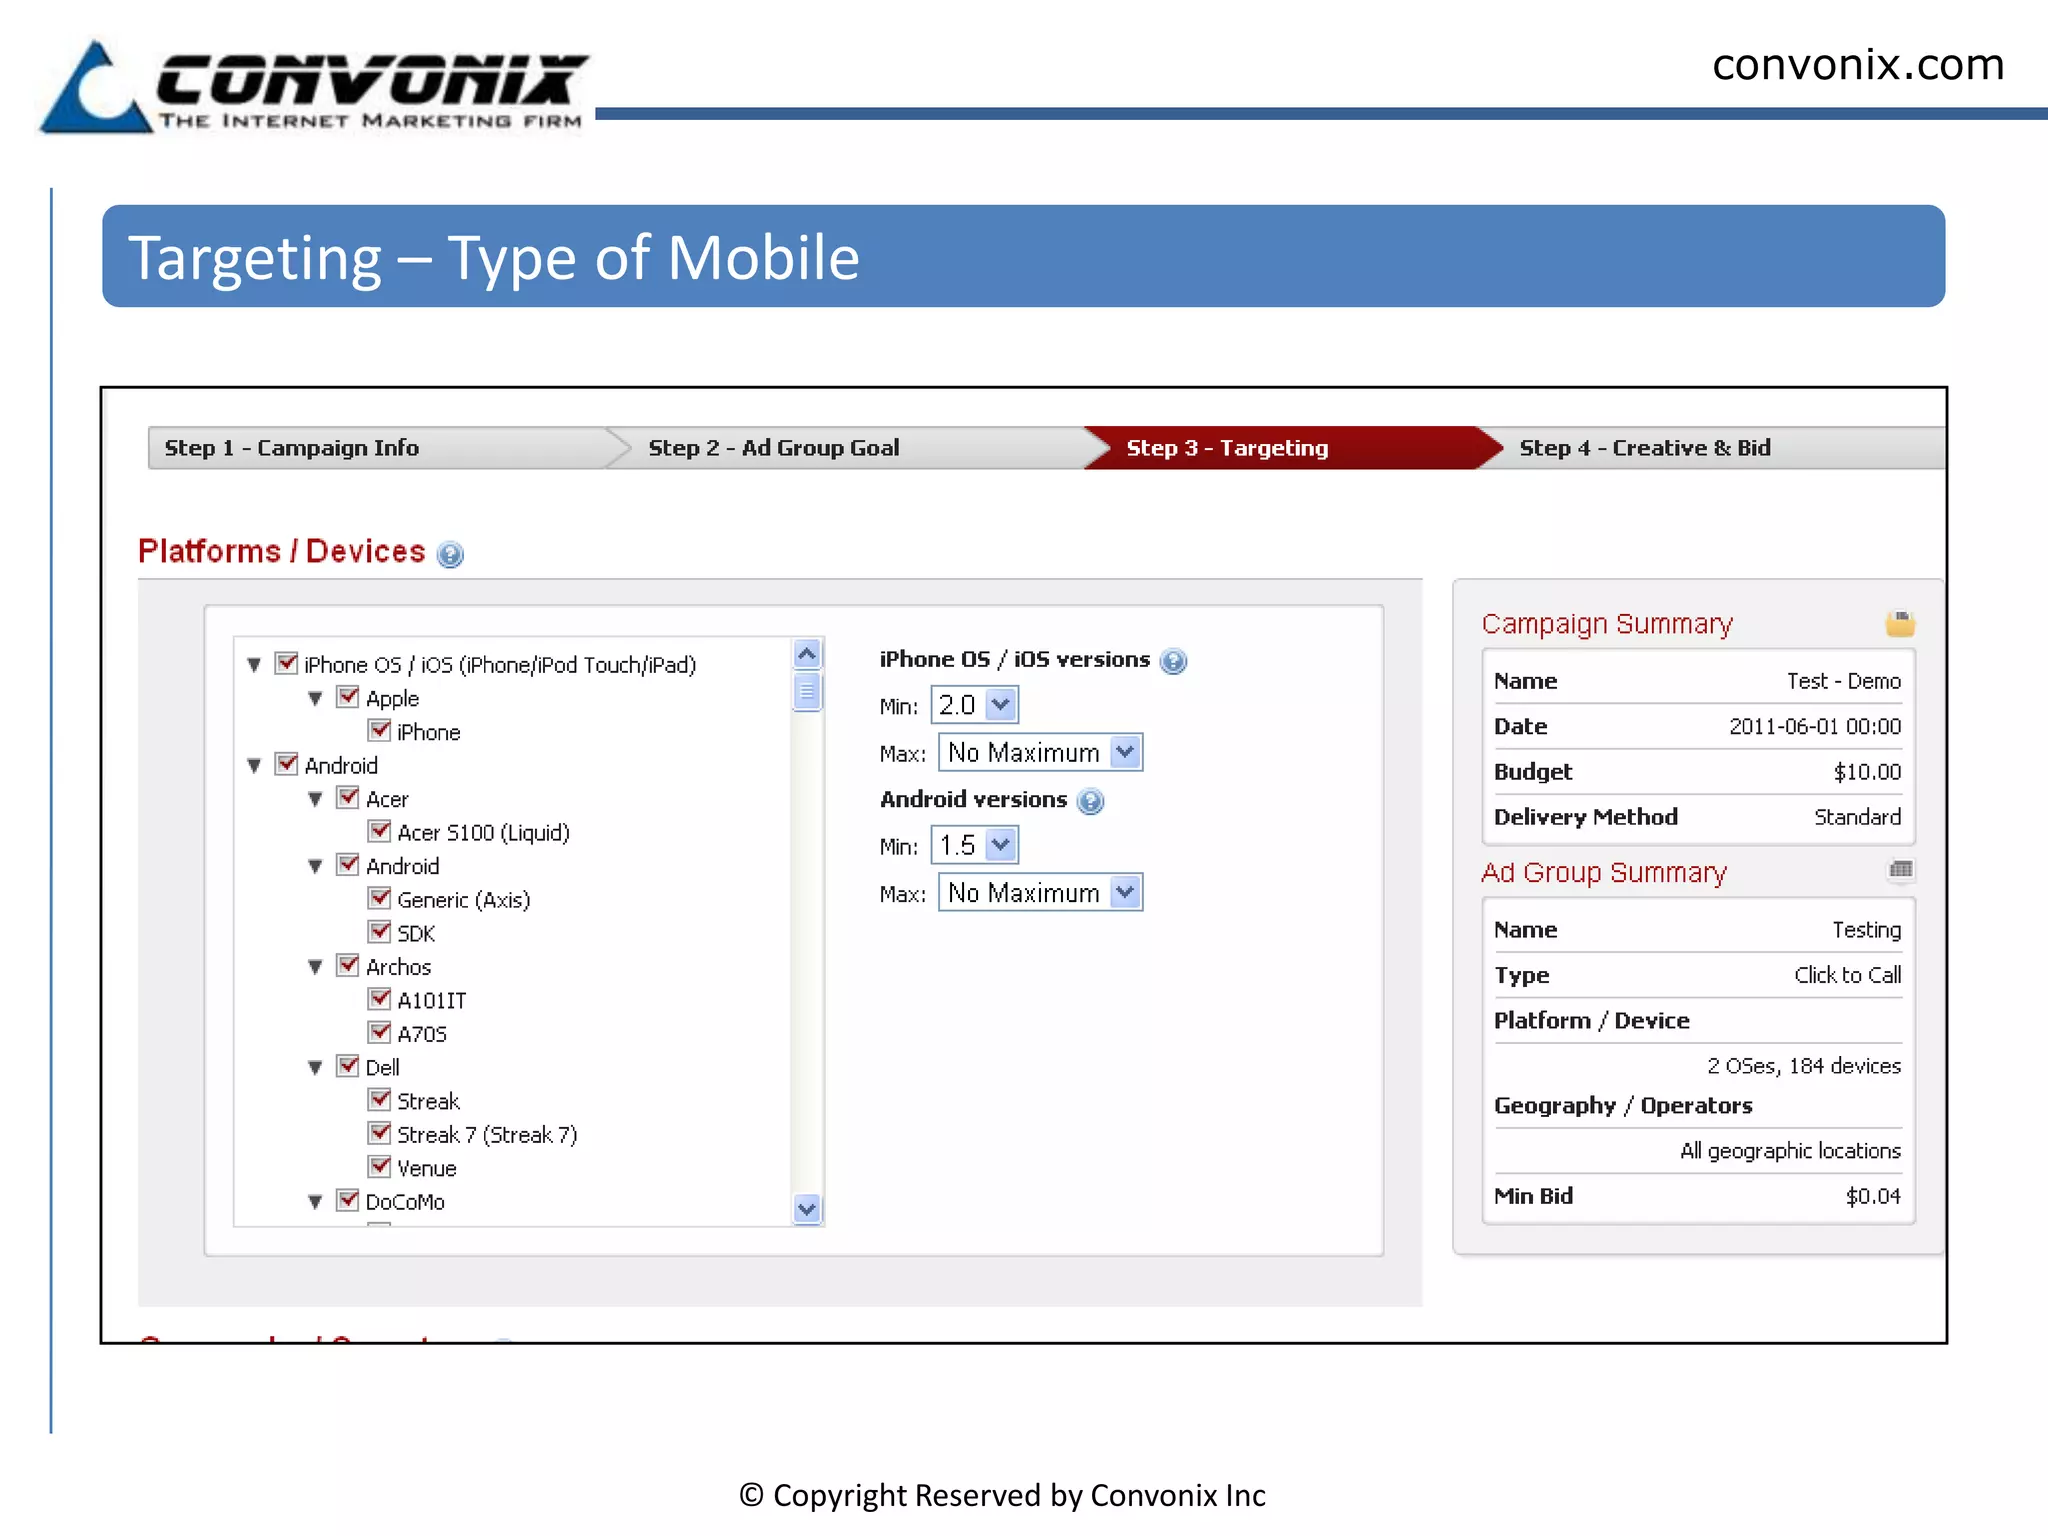Image resolution: width=2048 pixels, height=1536 pixels.
Task: Uncheck the Streak checkbox
Action: pos(379,1100)
